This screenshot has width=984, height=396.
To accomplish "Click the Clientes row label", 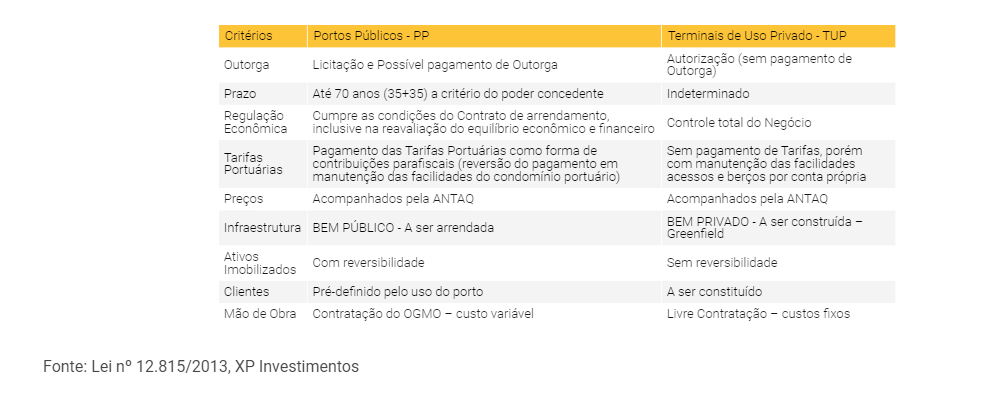I will tap(246, 292).
